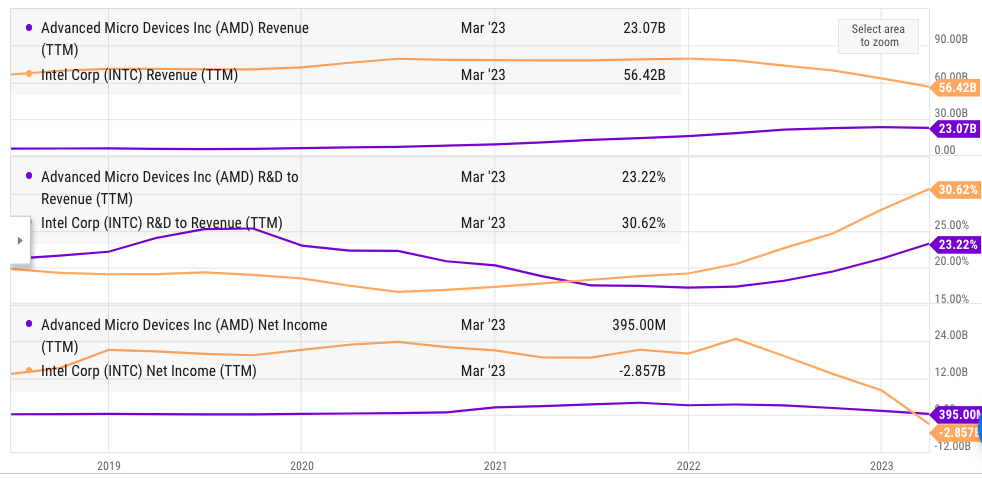This screenshot has width=982, height=479.
Task: Click the Intel R&D to Revenue legend label
Action: click(162, 223)
